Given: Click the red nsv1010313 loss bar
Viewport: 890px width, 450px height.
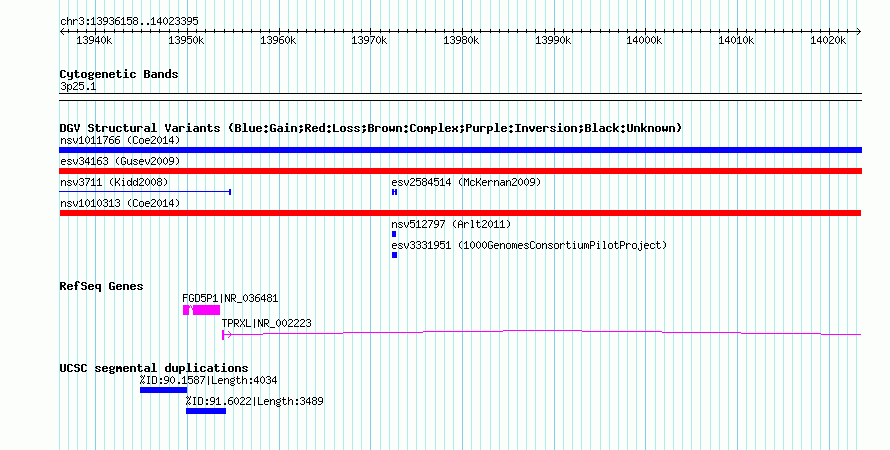Looking at the screenshot, I should (460, 213).
